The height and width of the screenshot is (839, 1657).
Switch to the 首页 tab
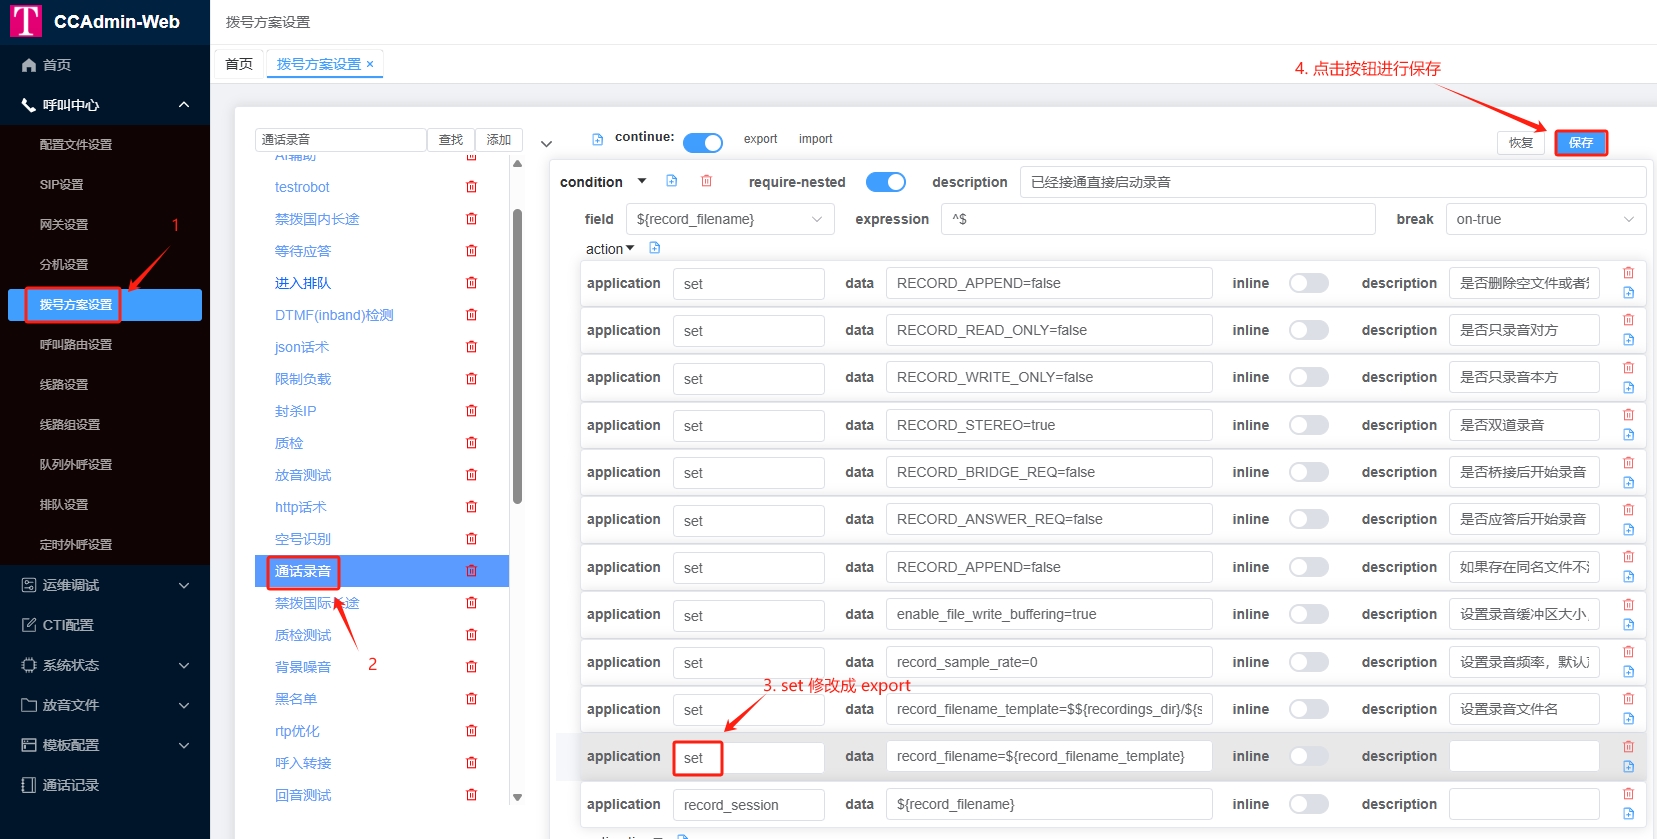(239, 64)
